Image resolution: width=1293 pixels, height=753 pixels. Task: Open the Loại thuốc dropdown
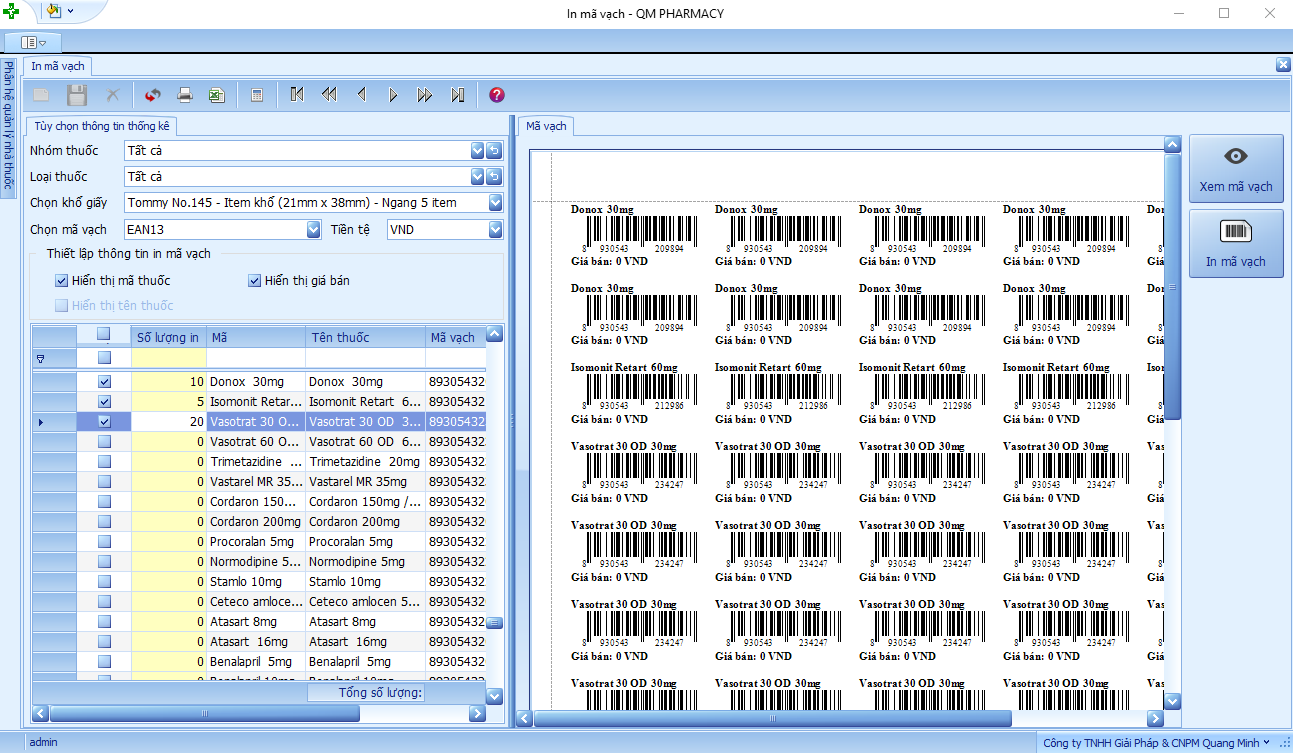[x=477, y=177]
